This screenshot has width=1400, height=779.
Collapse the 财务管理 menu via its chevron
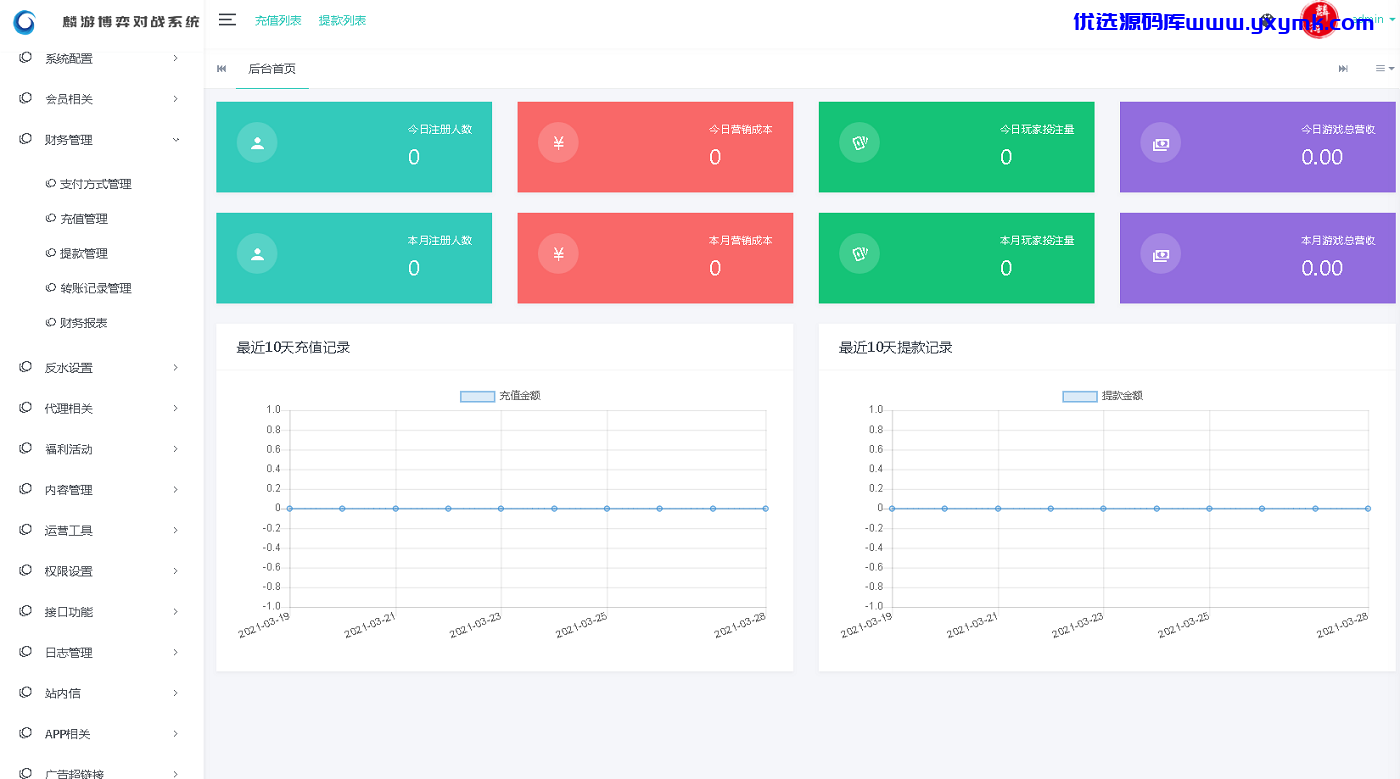point(176,139)
